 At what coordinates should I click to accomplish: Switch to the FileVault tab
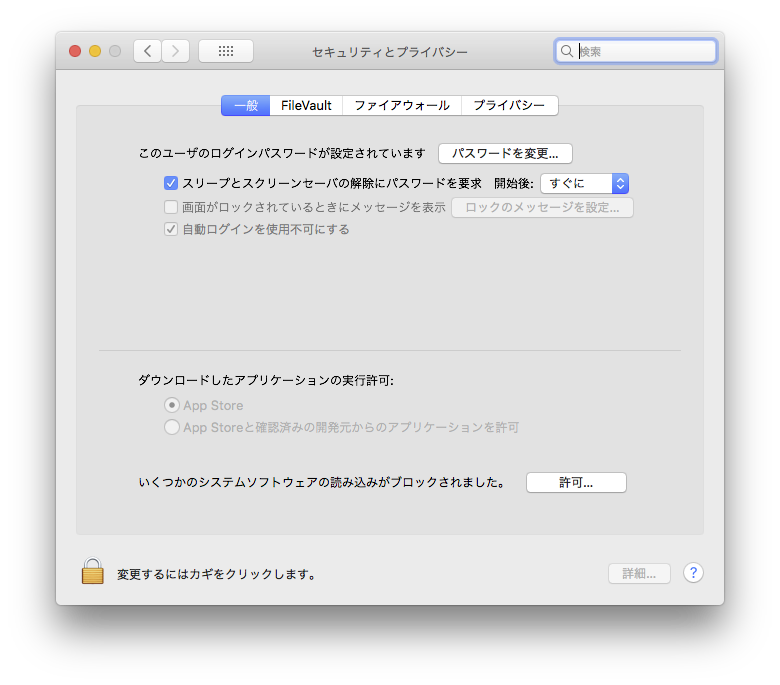point(306,105)
